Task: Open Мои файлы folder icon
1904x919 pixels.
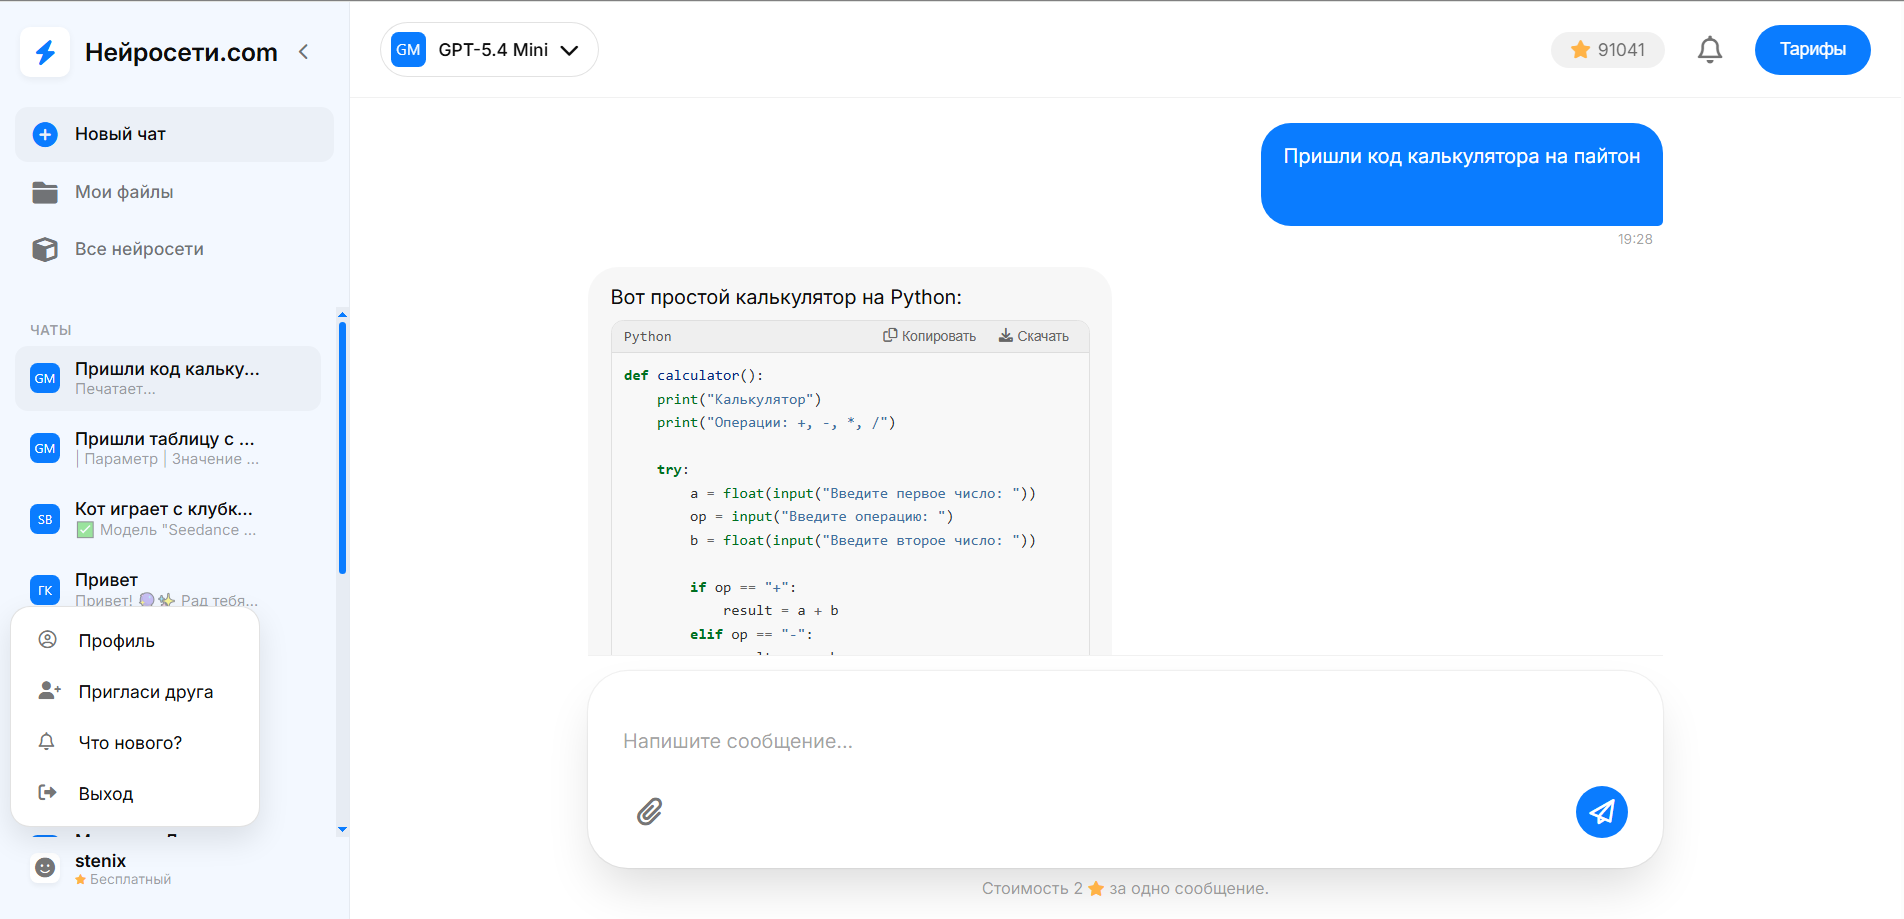Action: pos(45,192)
